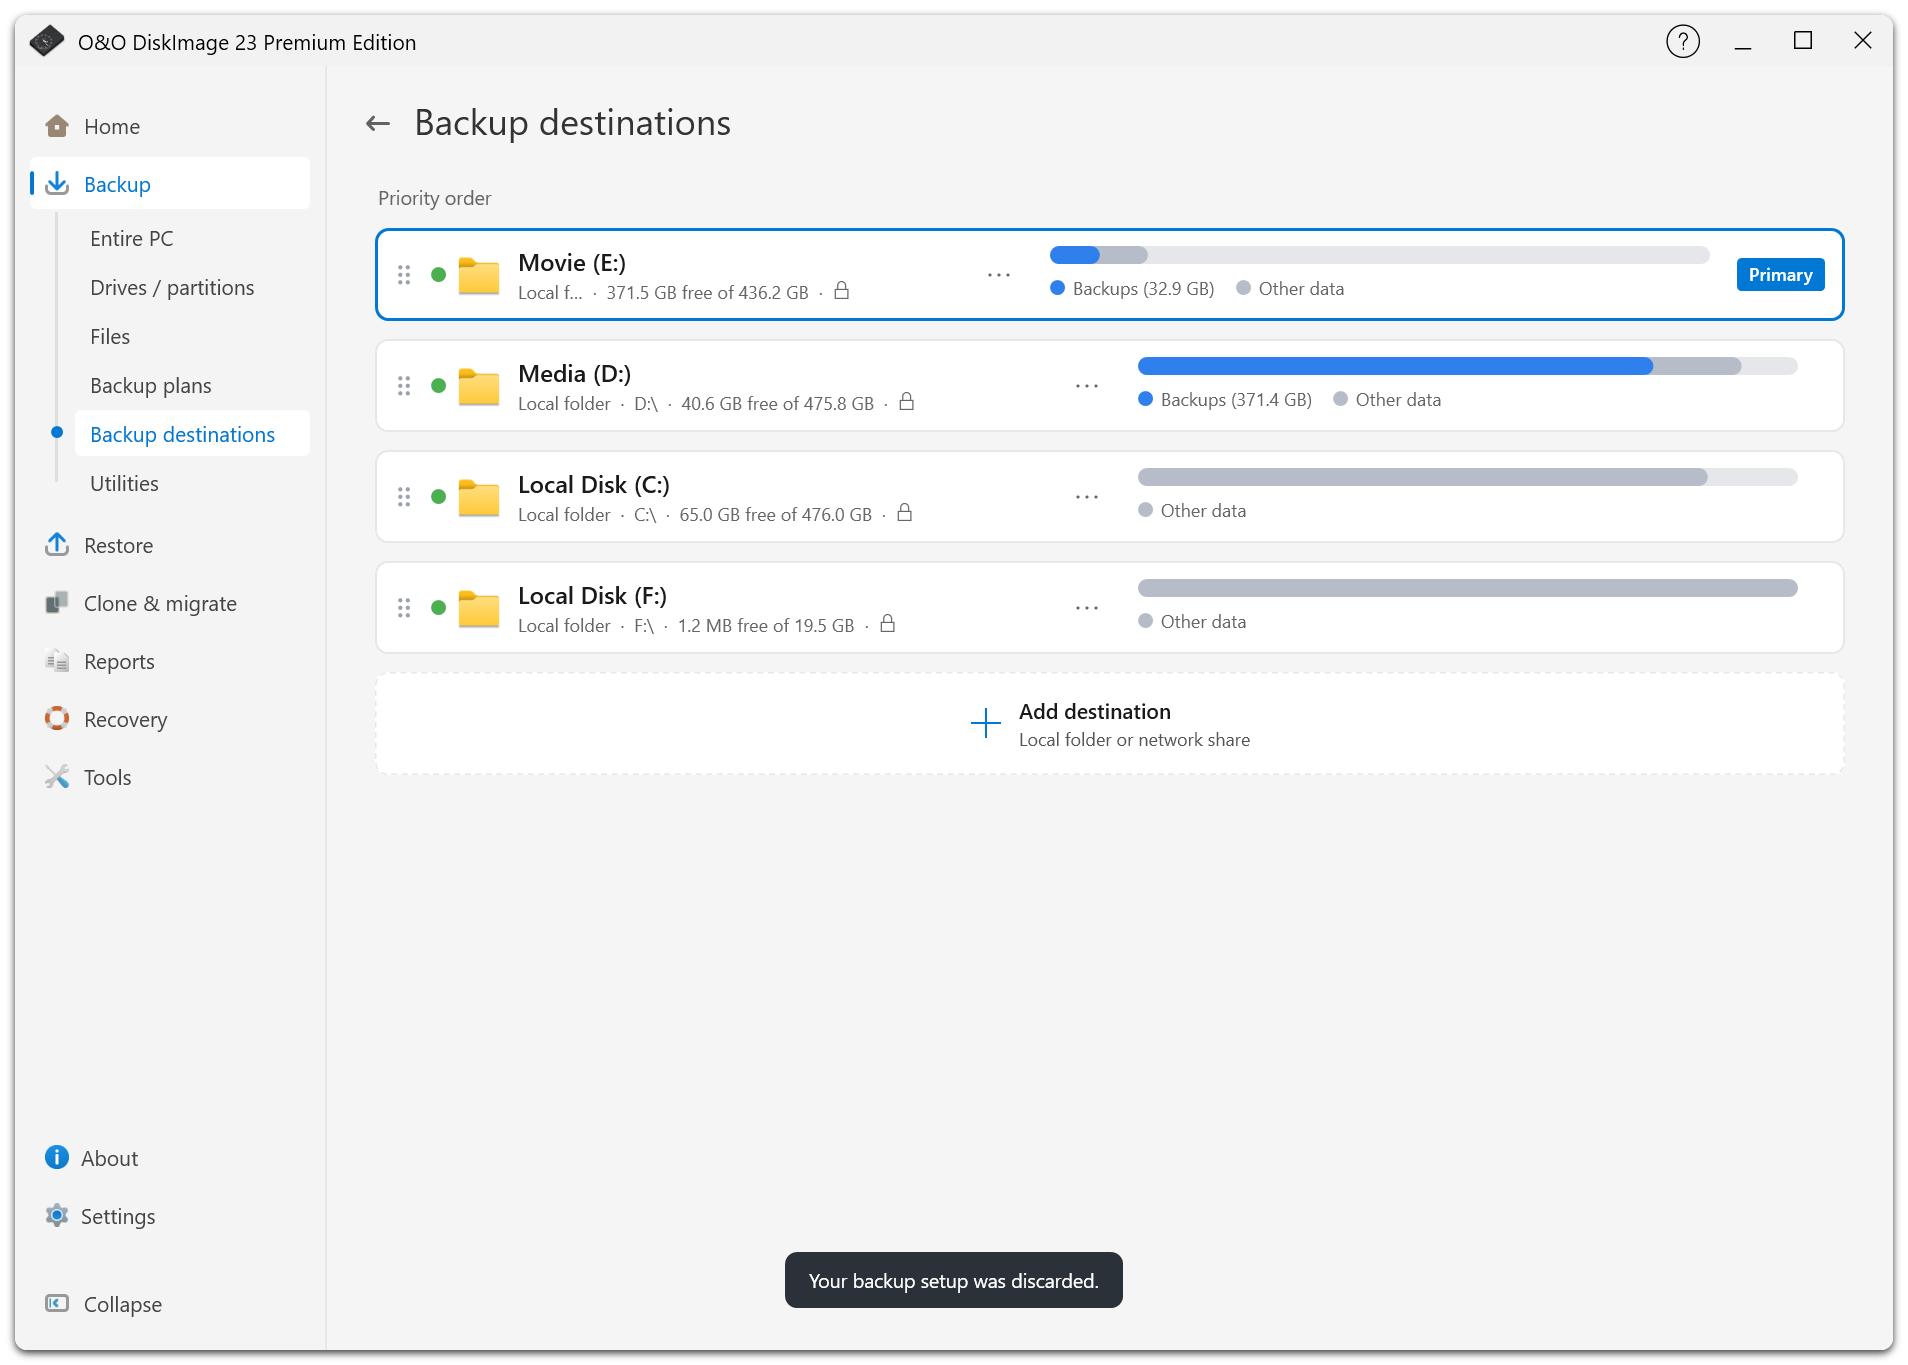The image size is (1908, 1365).
Task: Click the Recovery label in sidebar
Action: (x=126, y=720)
